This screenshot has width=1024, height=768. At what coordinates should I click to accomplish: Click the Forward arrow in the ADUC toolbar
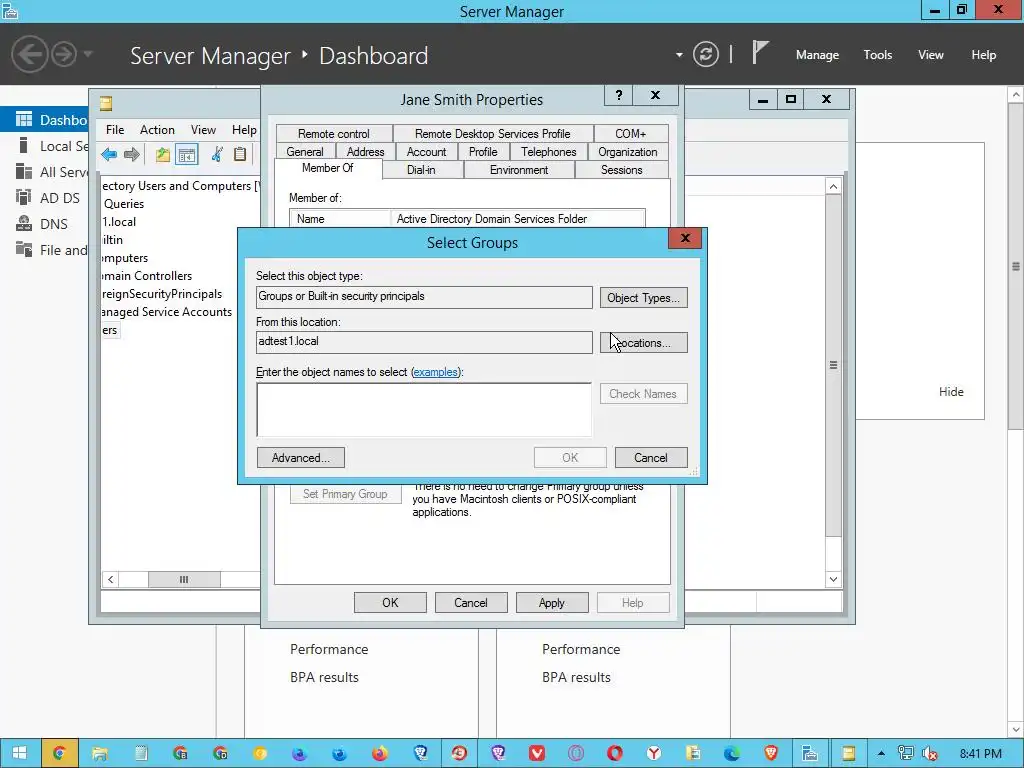point(132,155)
